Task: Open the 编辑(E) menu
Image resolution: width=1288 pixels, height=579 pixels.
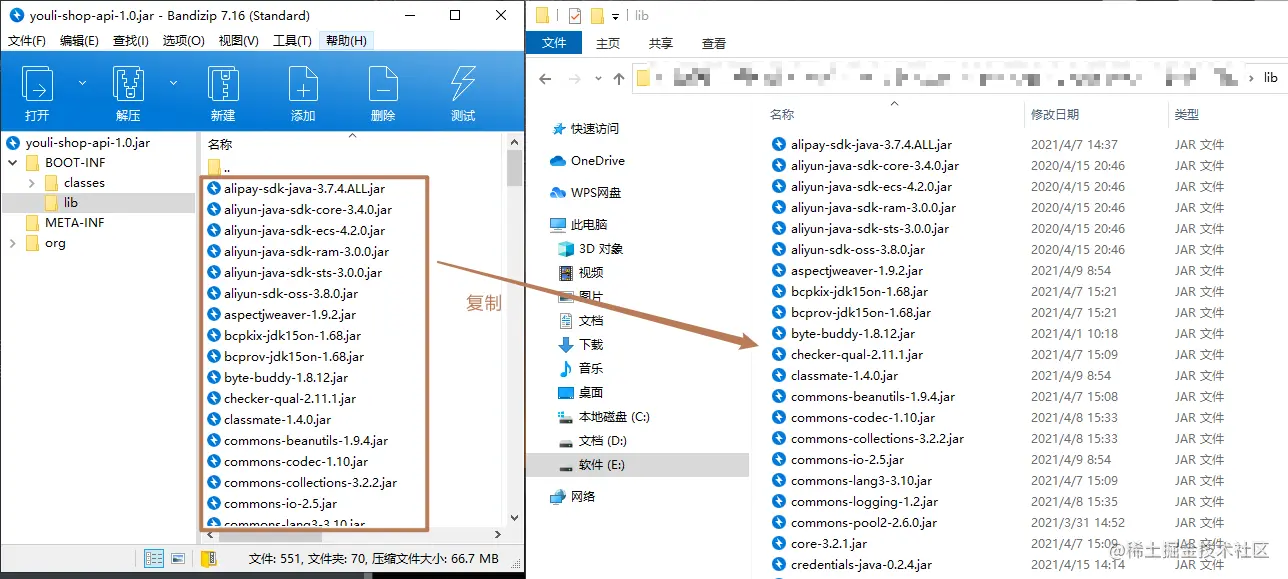Action: tap(79, 41)
